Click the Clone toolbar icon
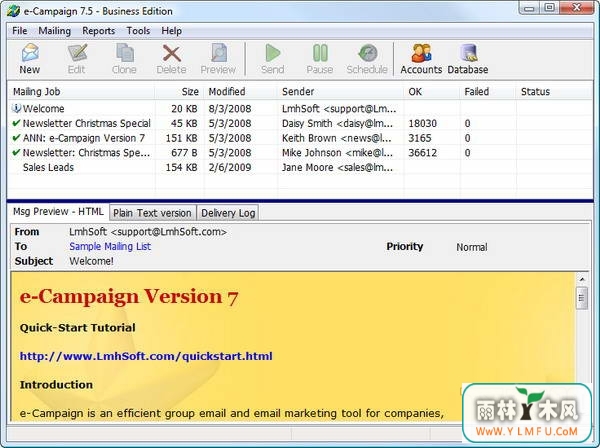600x448 pixels. pyautogui.click(x=124, y=59)
